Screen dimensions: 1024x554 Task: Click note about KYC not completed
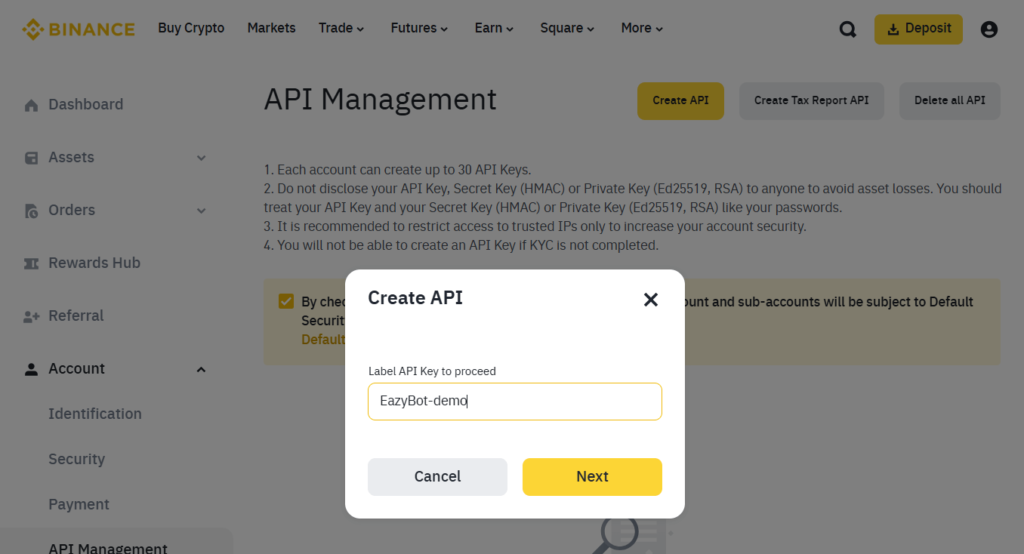tap(461, 246)
